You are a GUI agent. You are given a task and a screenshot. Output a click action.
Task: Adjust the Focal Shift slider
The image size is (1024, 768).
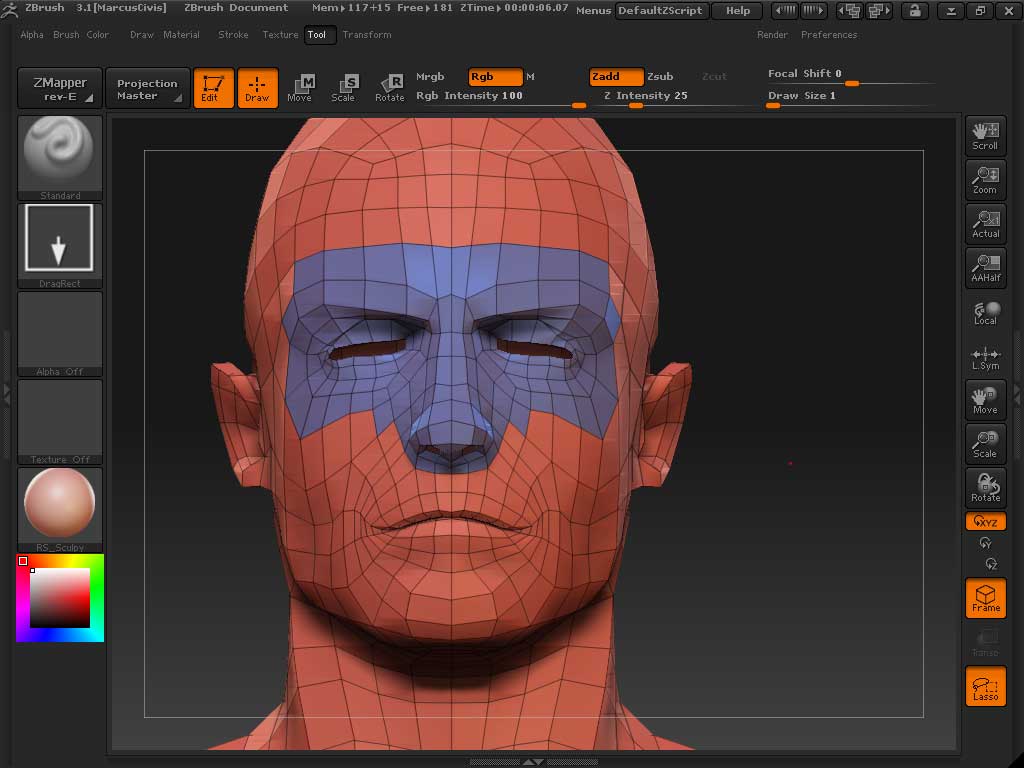pyautogui.click(x=850, y=76)
